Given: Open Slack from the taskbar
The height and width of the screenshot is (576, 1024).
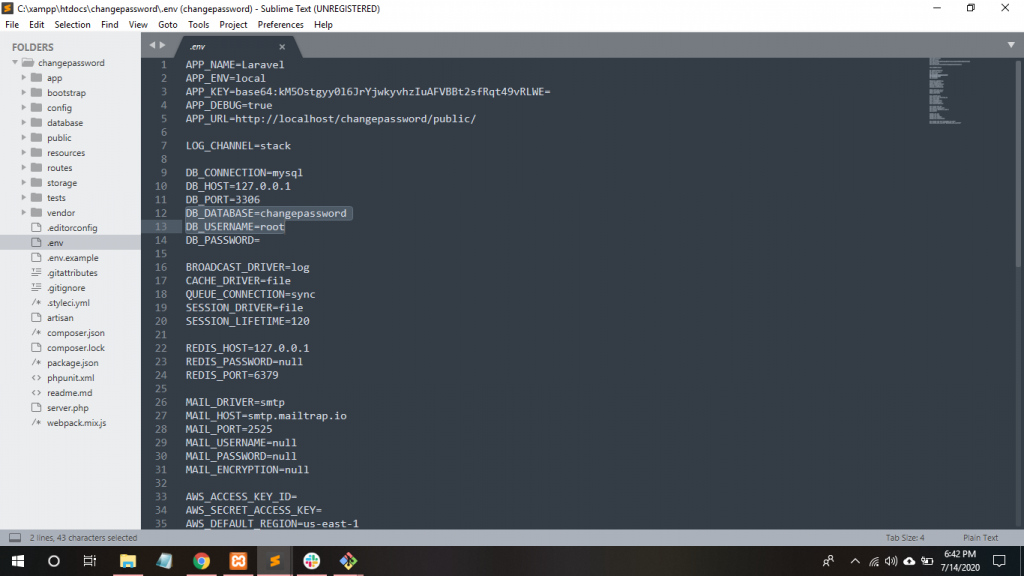Looking at the screenshot, I should tap(311, 561).
